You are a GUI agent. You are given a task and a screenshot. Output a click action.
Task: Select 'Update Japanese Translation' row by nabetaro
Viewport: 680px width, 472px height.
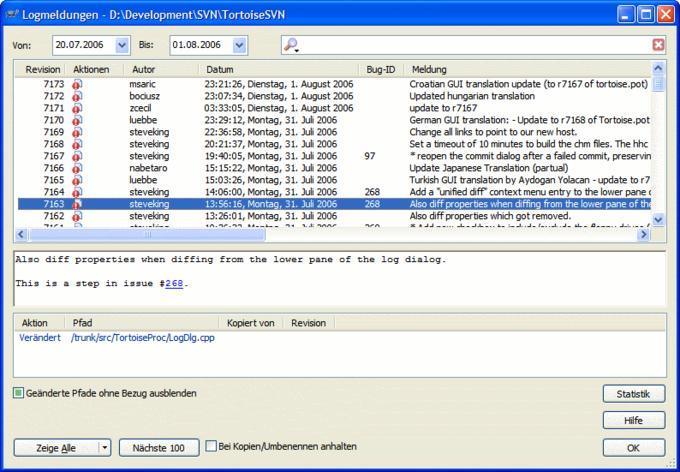(x=334, y=168)
